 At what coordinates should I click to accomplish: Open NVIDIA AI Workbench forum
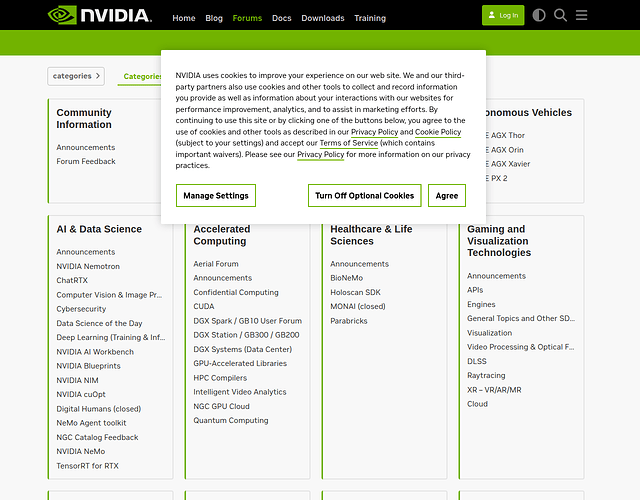[95, 352]
